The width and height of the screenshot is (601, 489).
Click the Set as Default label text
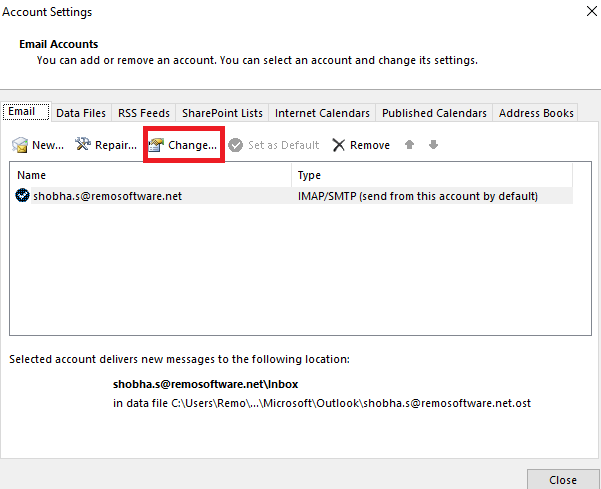pyautogui.click(x=284, y=145)
